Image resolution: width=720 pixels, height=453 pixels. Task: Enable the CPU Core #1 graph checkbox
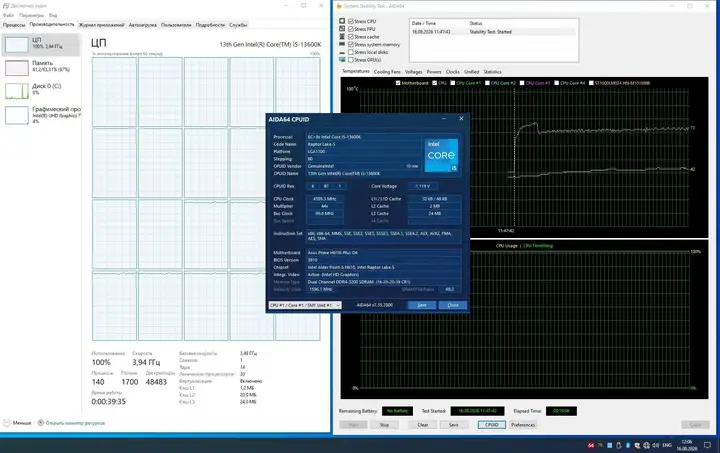tap(453, 83)
